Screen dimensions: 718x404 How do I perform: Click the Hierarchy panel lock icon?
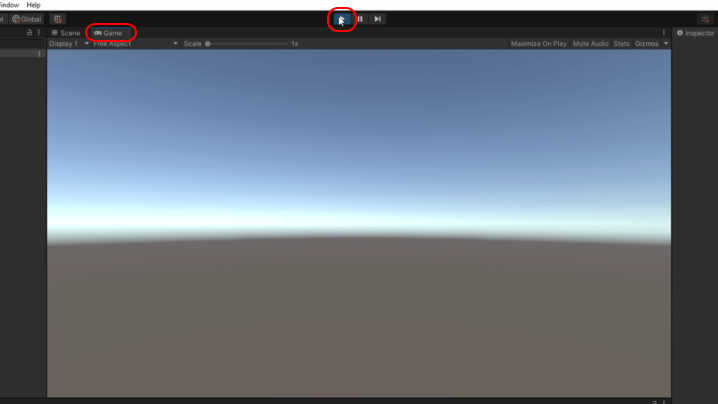coord(30,33)
